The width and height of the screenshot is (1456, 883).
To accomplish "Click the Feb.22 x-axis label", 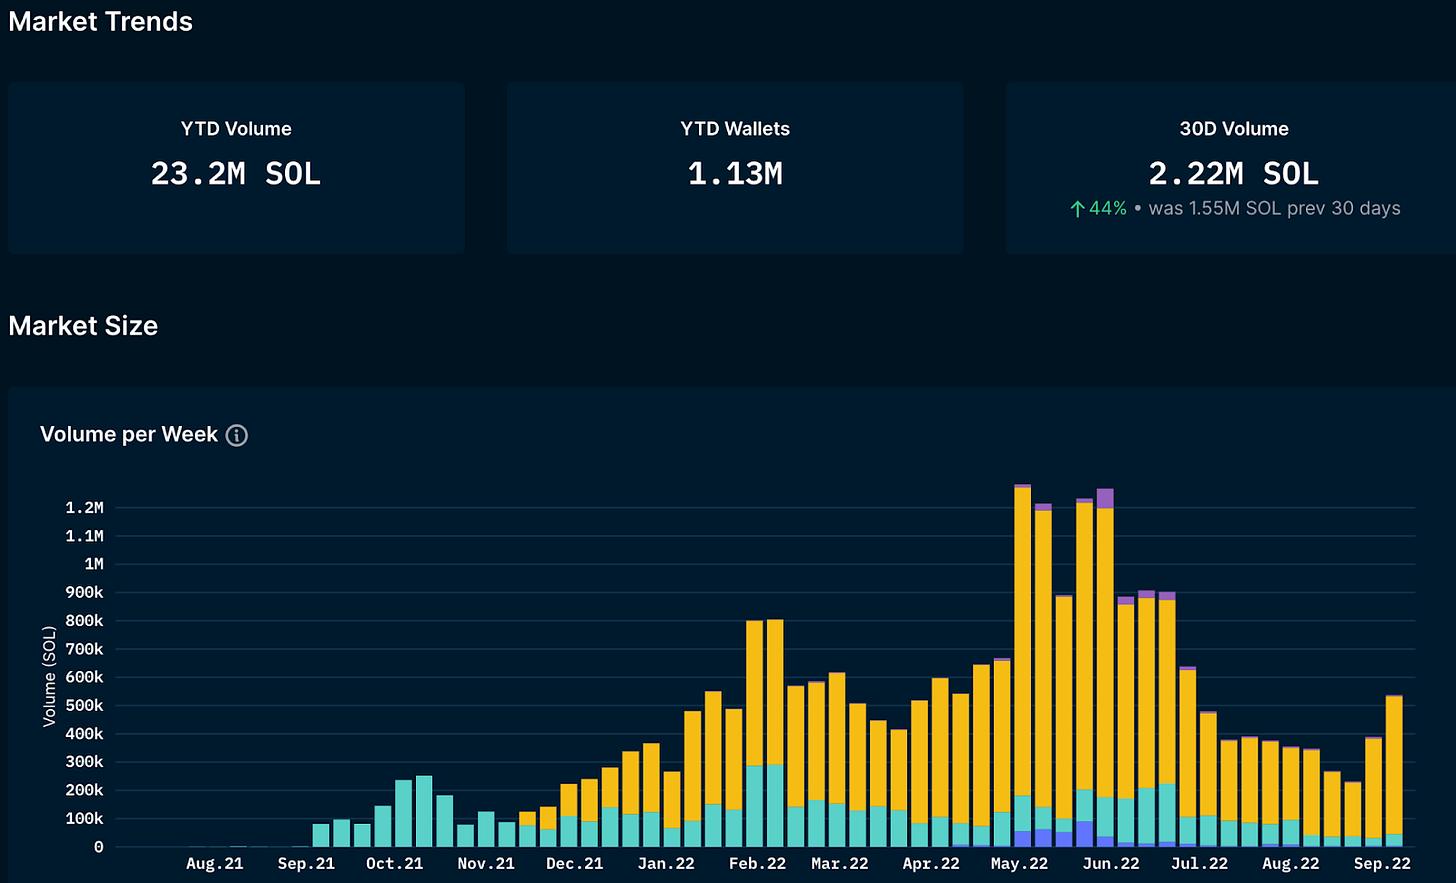I will 757,863.
